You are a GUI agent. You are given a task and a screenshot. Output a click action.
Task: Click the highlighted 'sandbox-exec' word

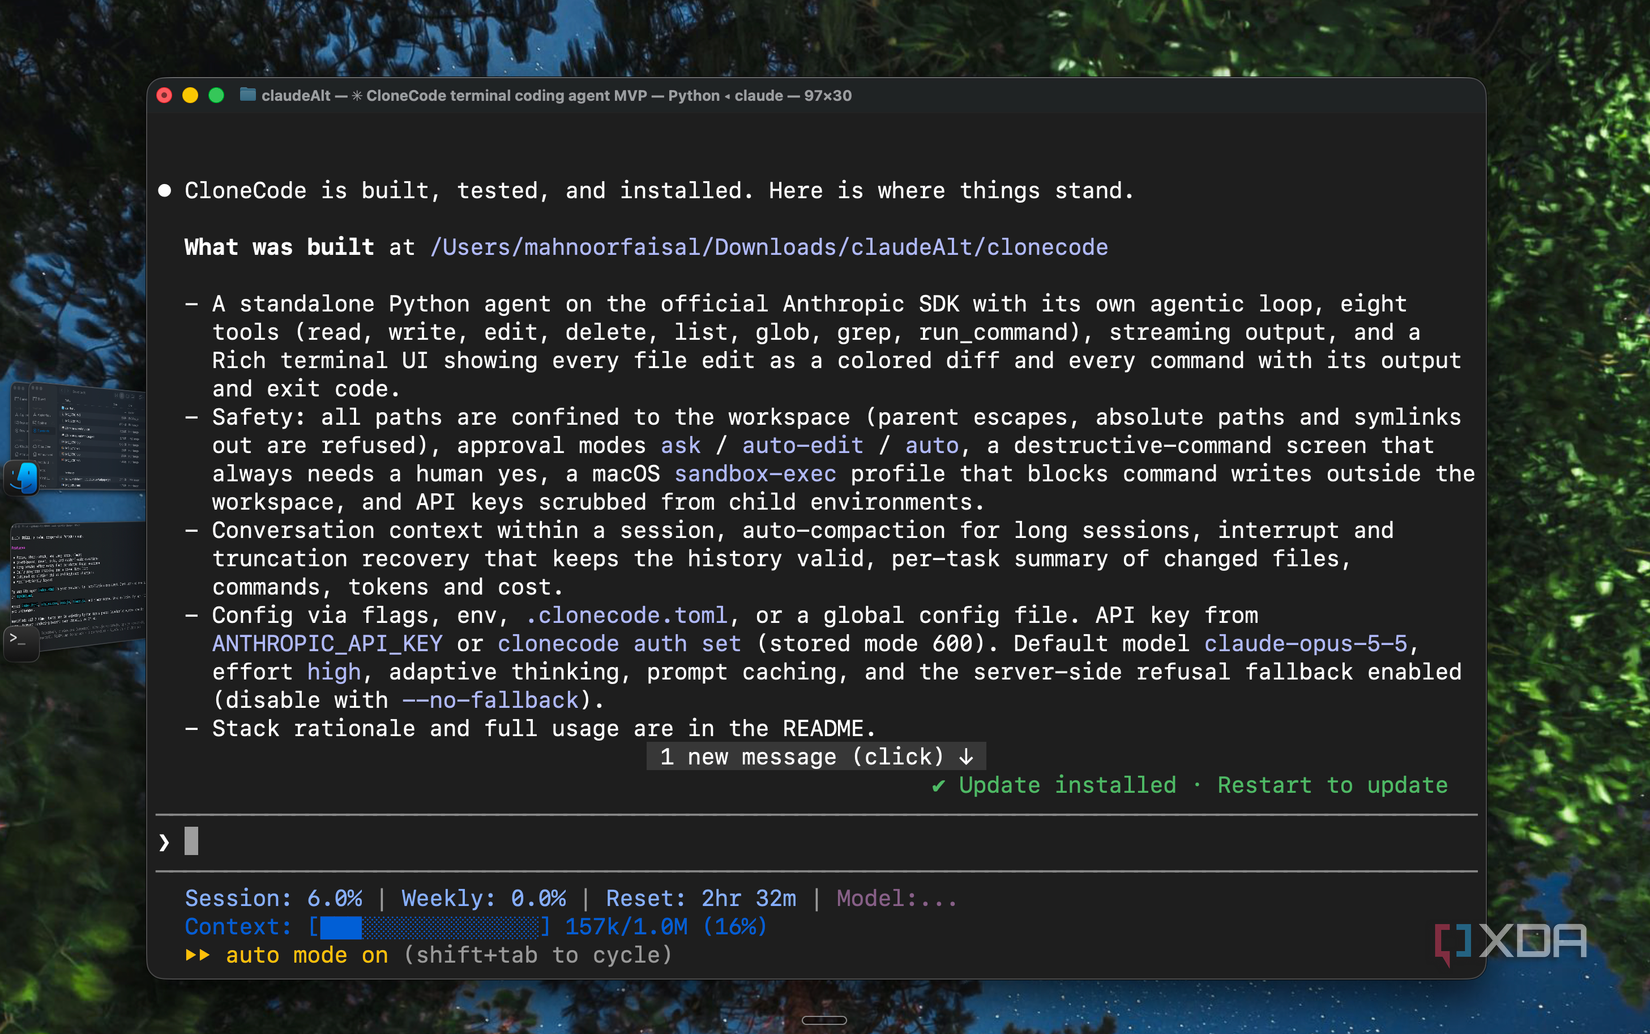point(755,474)
